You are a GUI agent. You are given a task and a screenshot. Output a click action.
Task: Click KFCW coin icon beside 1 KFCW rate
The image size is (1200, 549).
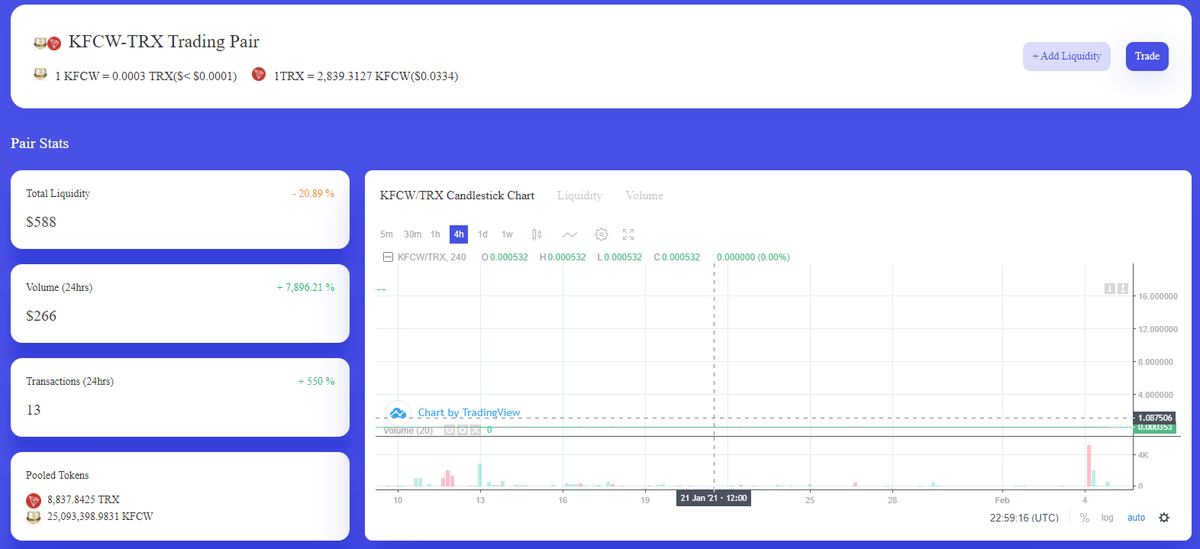[40, 74]
